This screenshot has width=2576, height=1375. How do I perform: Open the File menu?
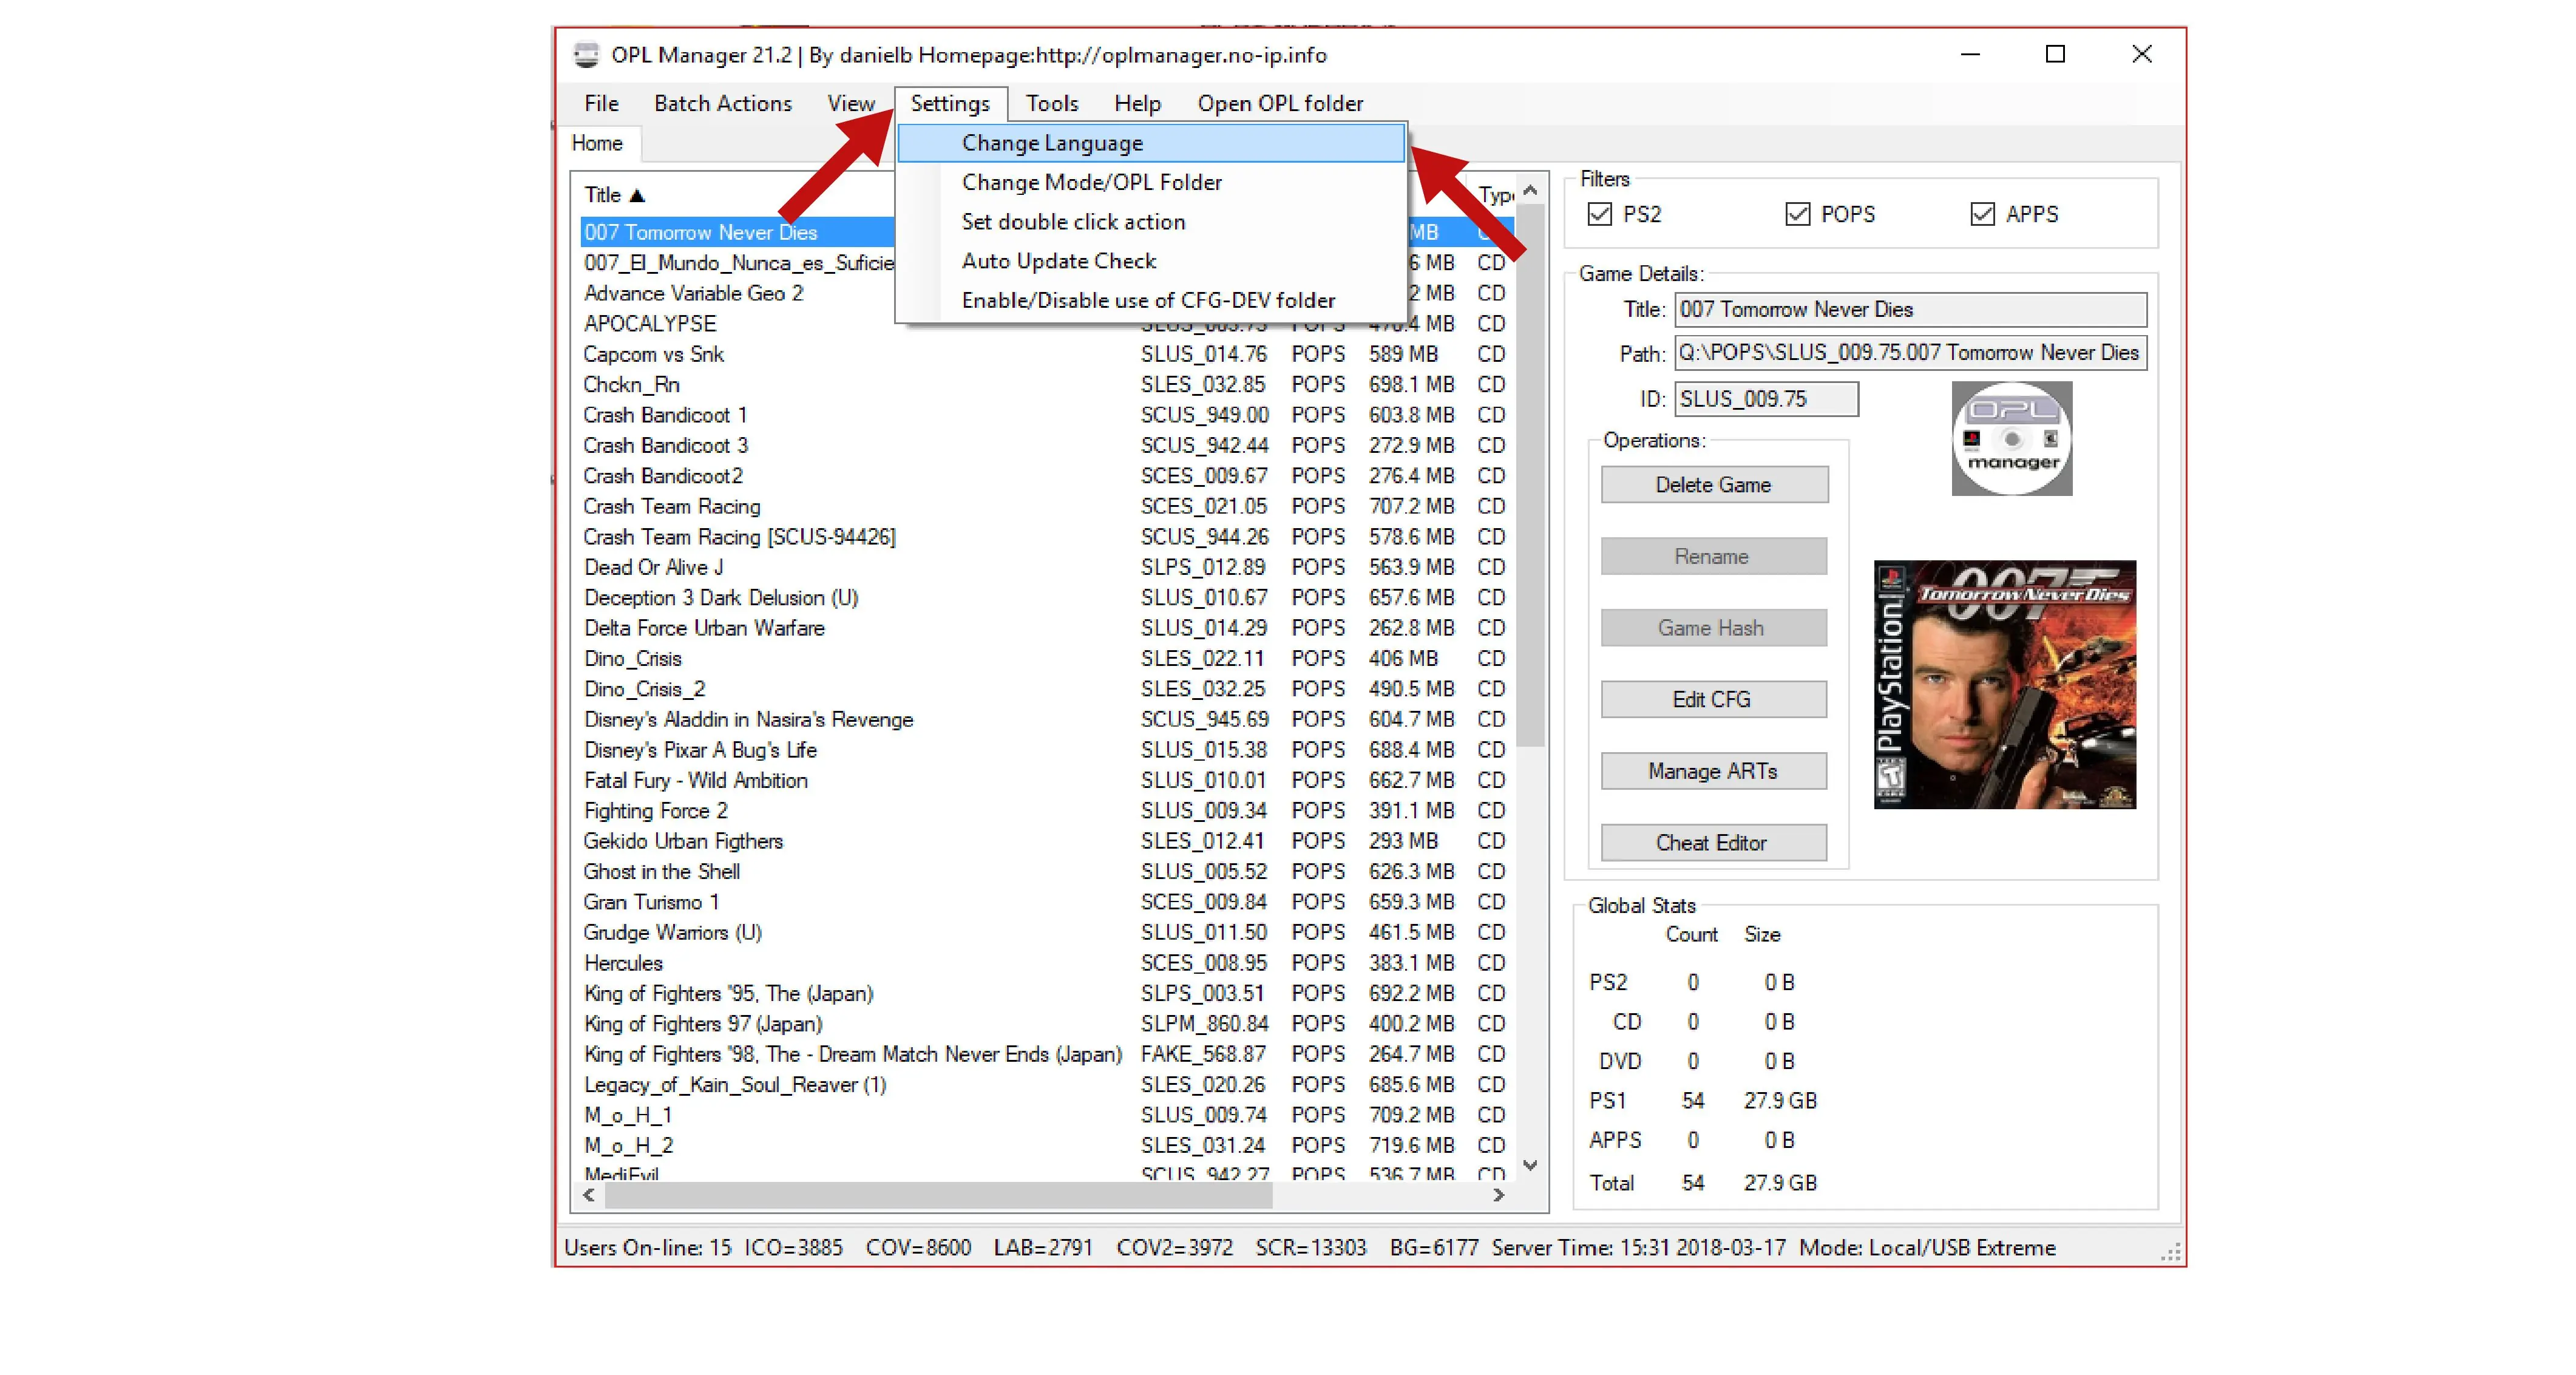(x=601, y=103)
